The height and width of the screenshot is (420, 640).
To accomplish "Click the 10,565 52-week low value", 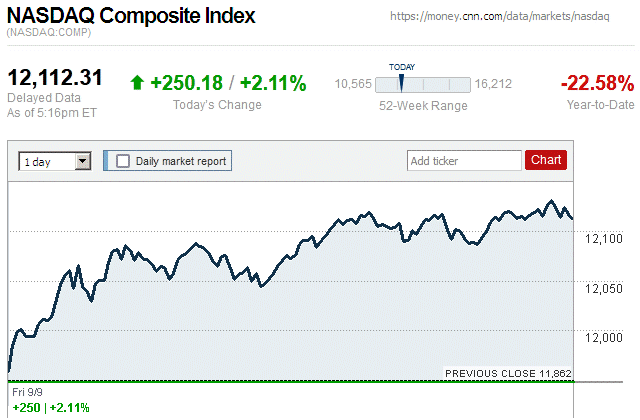I will [x=353, y=83].
